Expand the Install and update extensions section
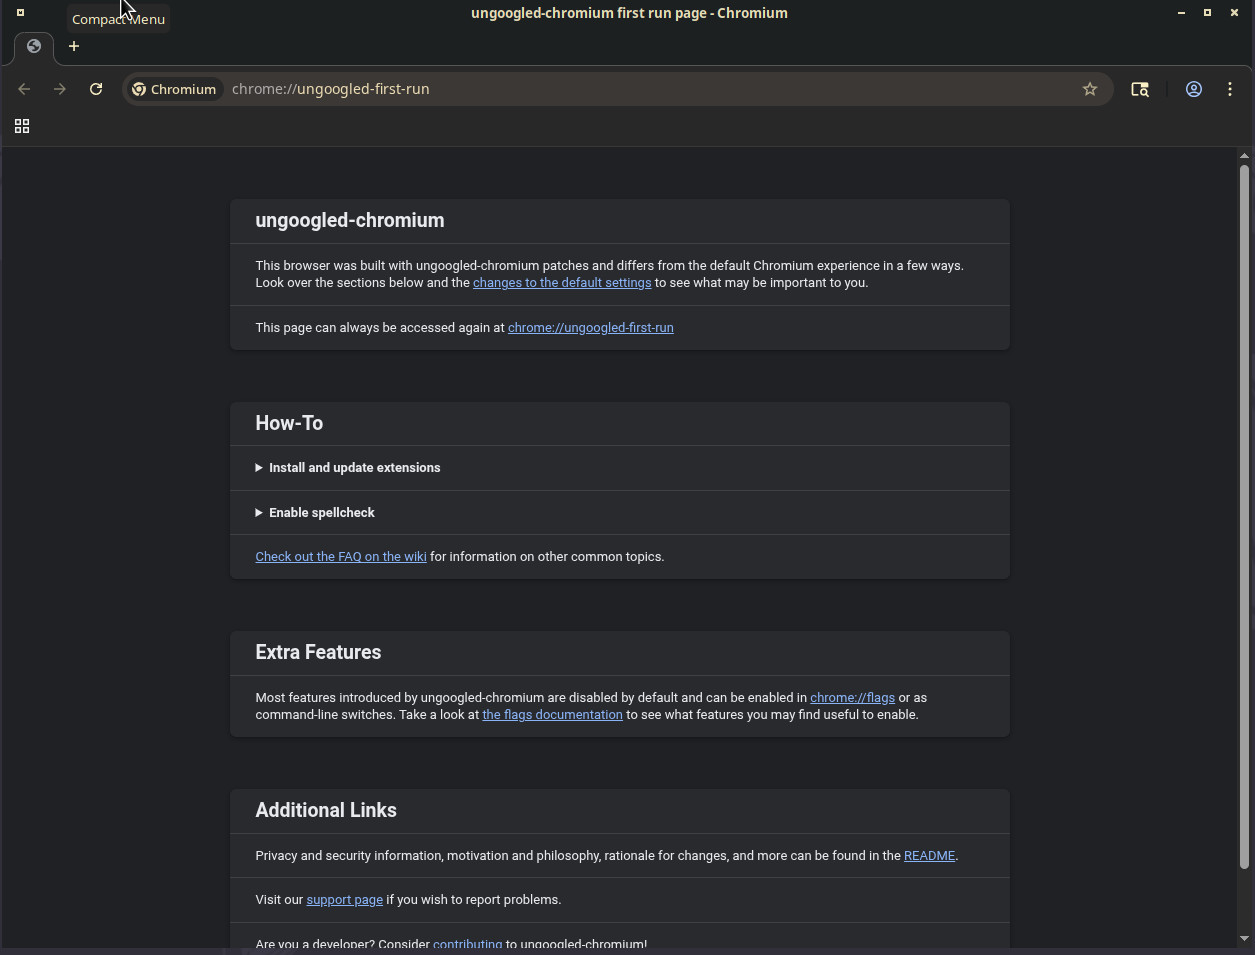1255x955 pixels. coord(354,467)
